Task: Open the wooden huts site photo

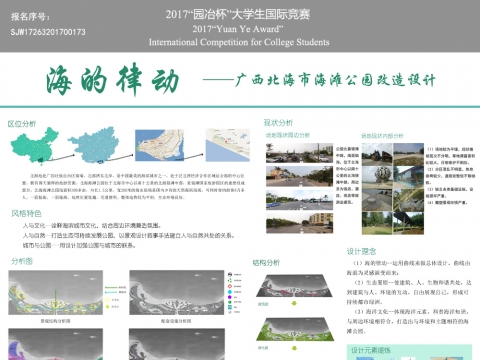Action: point(377,154)
